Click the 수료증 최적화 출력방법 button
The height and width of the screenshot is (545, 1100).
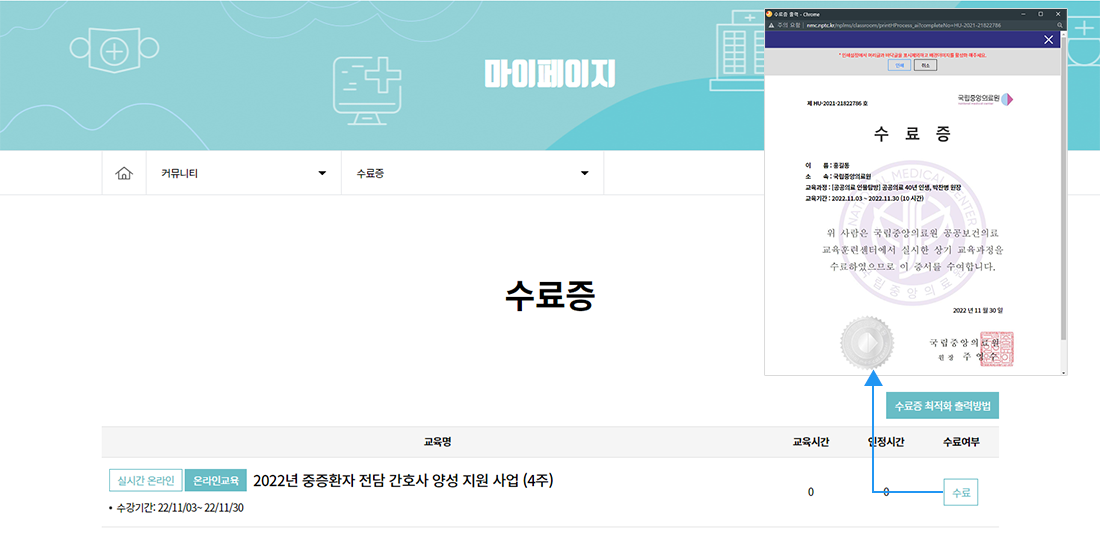click(942, 405)
